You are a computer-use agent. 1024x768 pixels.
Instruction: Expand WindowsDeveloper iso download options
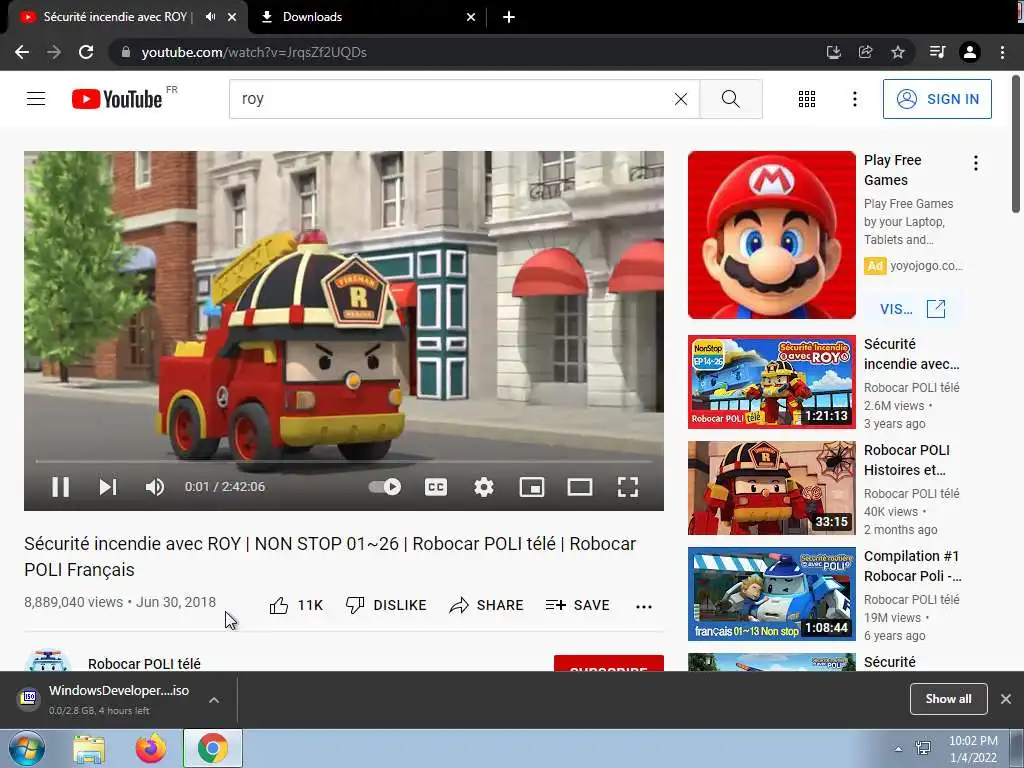214,699
